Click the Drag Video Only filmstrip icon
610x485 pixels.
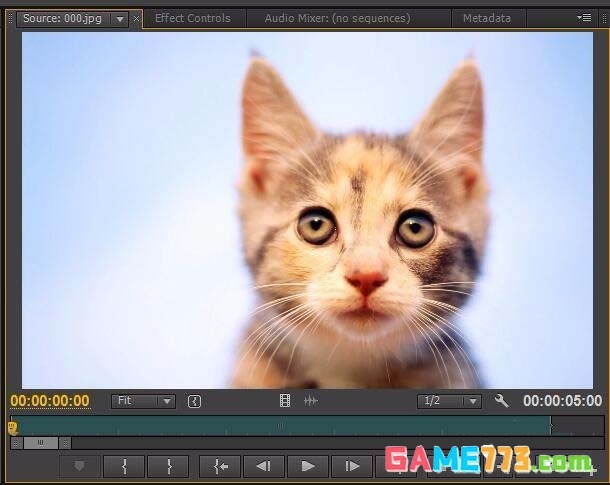point(285,401)
